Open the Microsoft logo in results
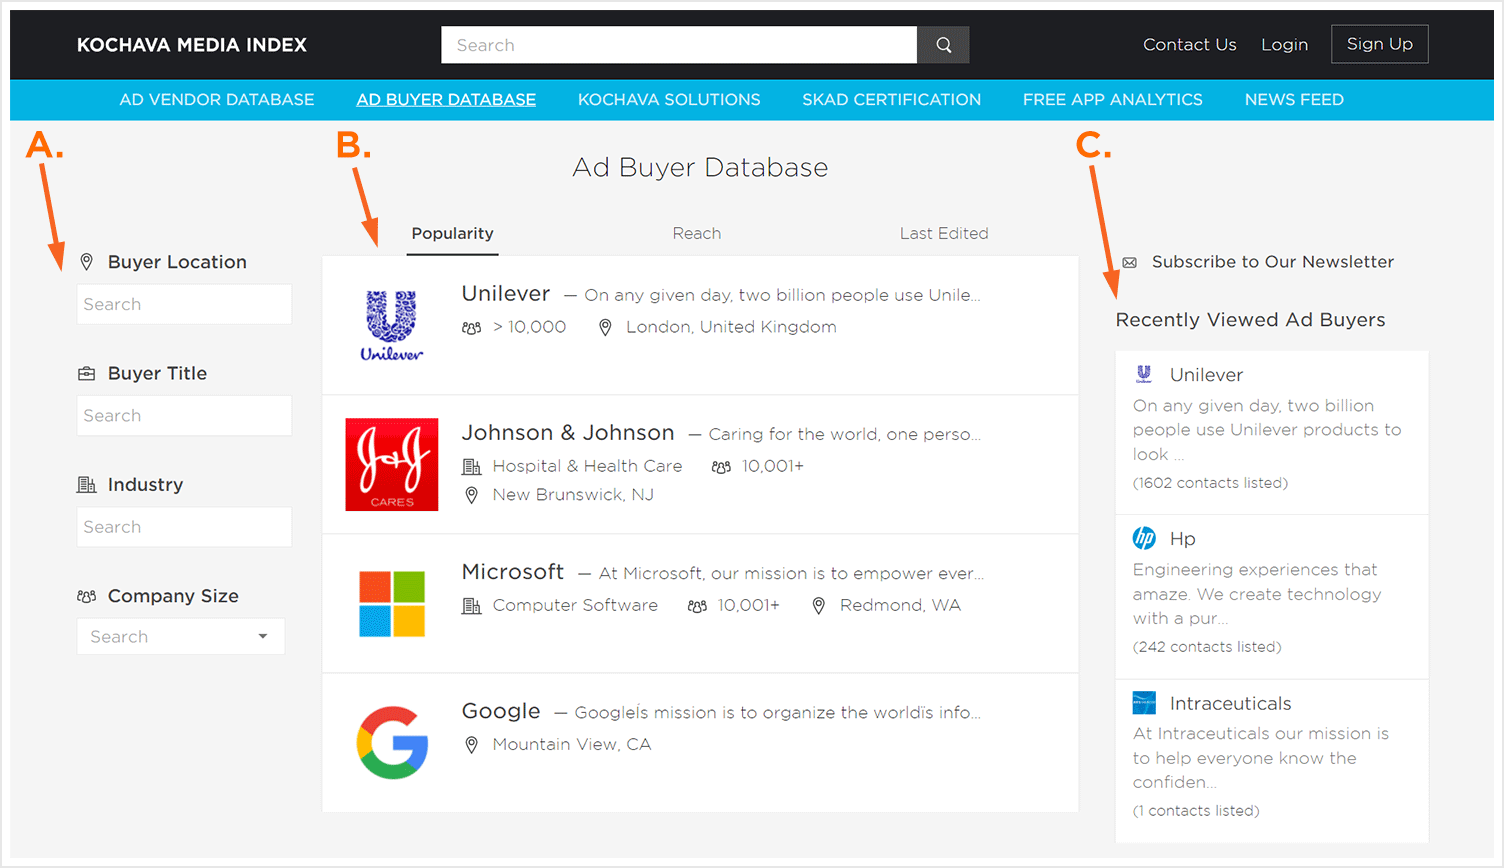The width and height of the screenshot is (1504, 868). tap(392, 604)
